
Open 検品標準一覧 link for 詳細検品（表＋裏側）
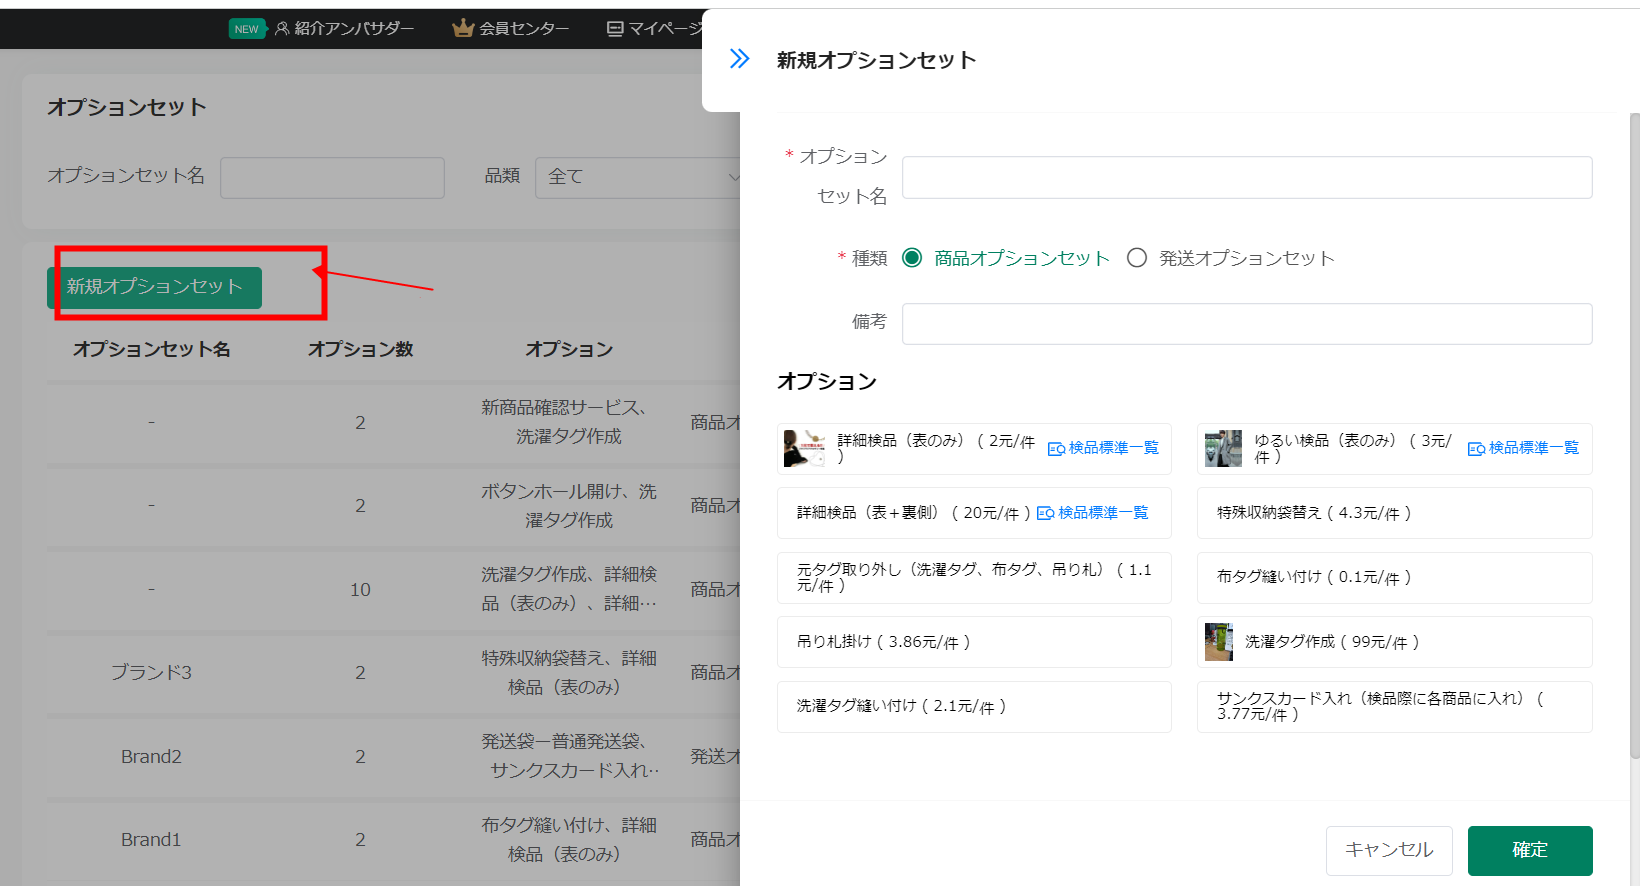click(x=1092, y=513)
